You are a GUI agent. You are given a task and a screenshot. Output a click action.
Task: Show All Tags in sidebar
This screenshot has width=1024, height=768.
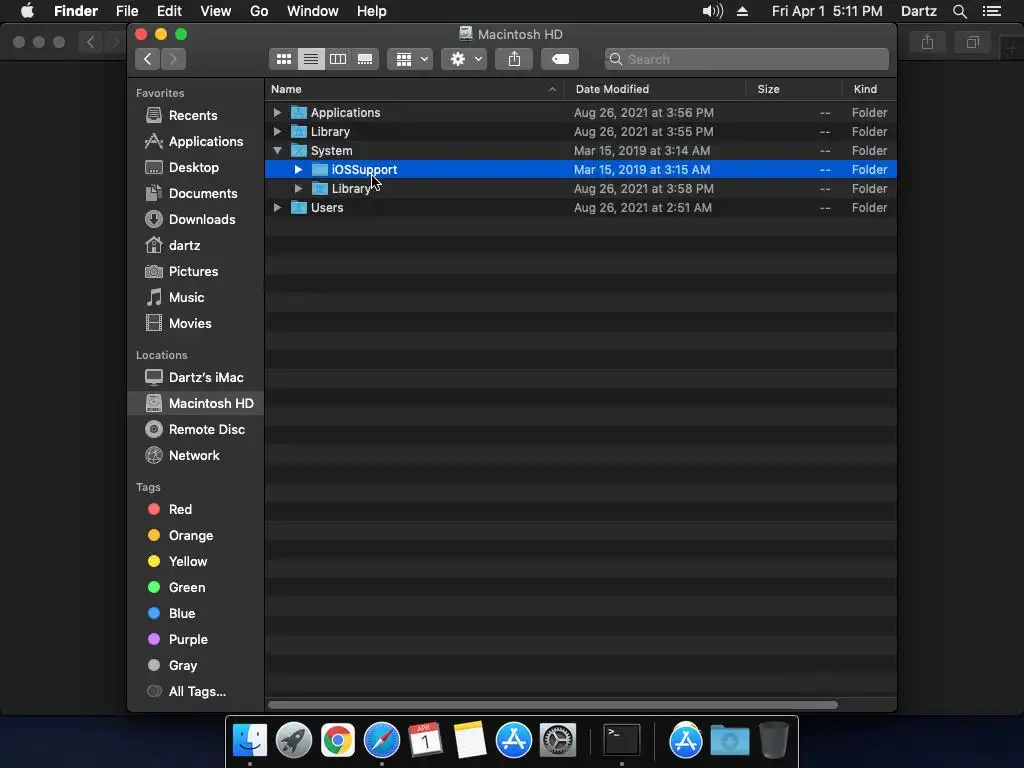click(197, 692)
